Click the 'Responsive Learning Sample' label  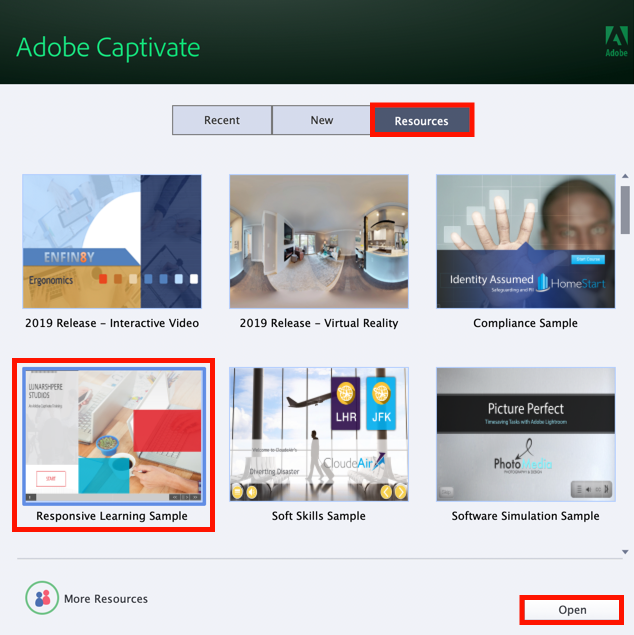tap(112, 516)
